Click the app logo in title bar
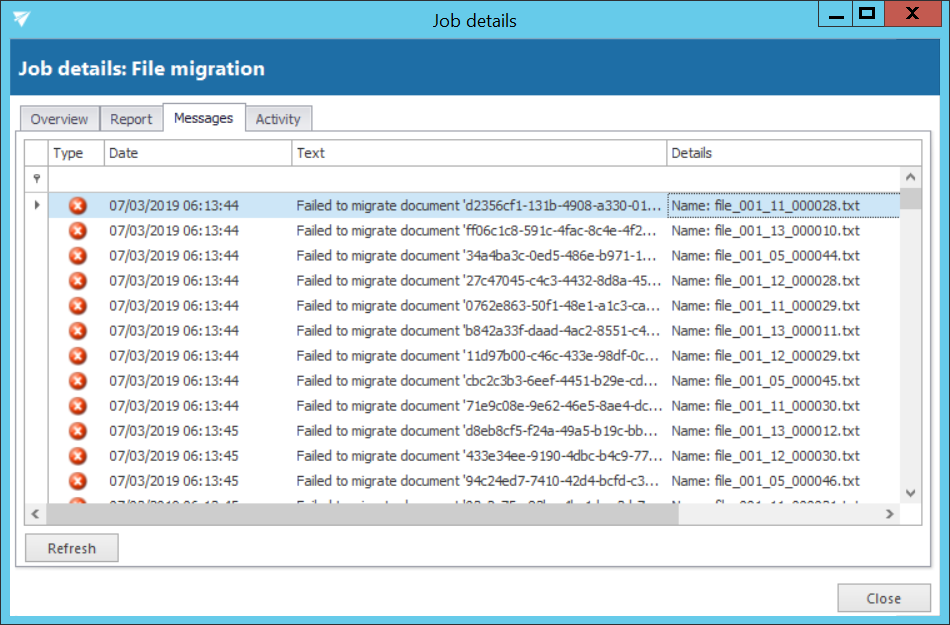This screenshot has height=625, width=950. tap(21, 19)
